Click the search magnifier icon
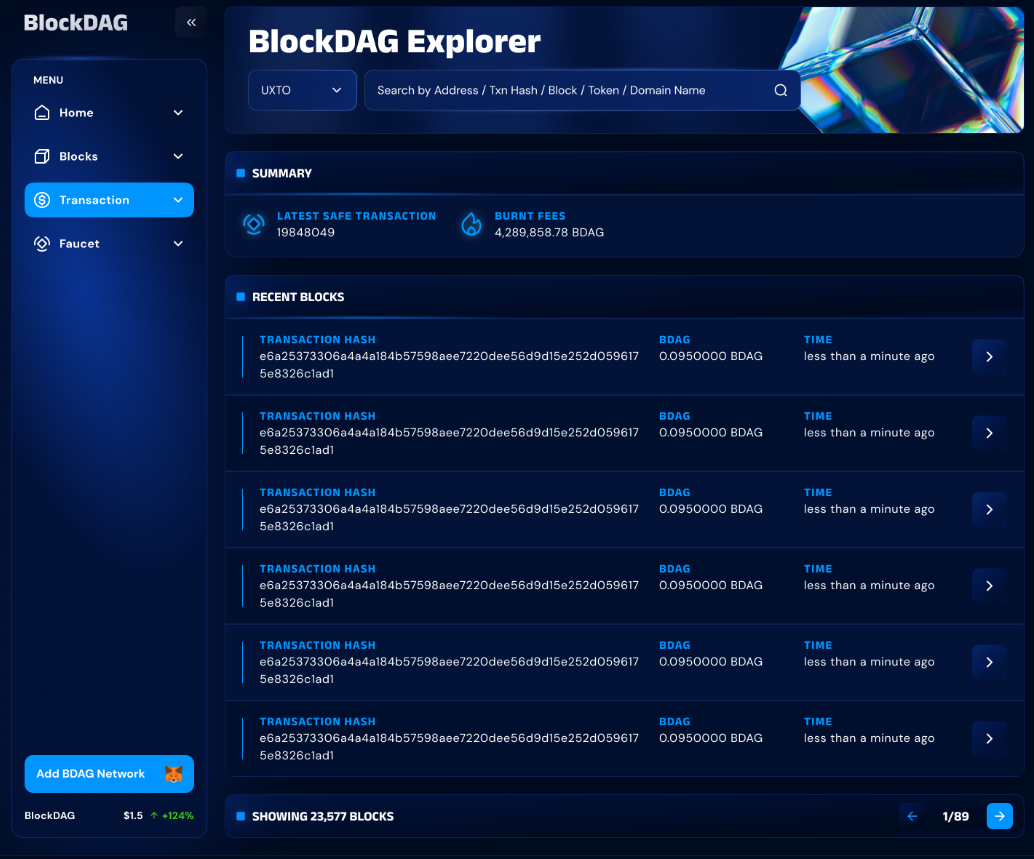 tap(781, 90)
